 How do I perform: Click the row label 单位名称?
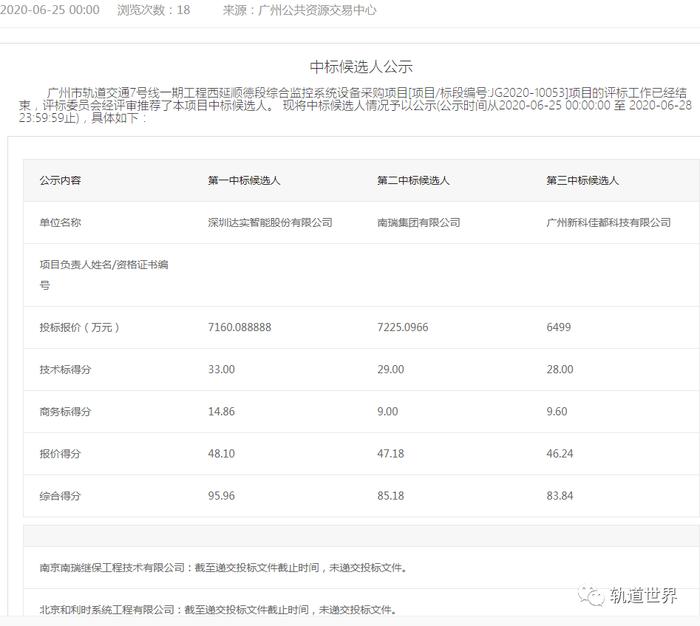coord(60,222)
